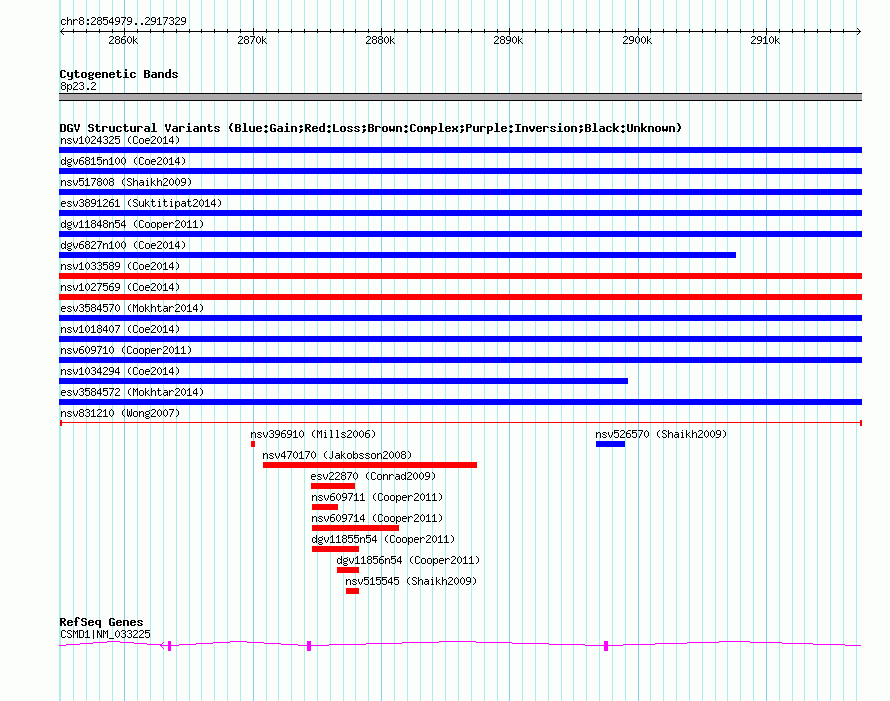
Task: Select the nsv470170 Jakobsson2008 red loss bar
Action: point(369,465)
